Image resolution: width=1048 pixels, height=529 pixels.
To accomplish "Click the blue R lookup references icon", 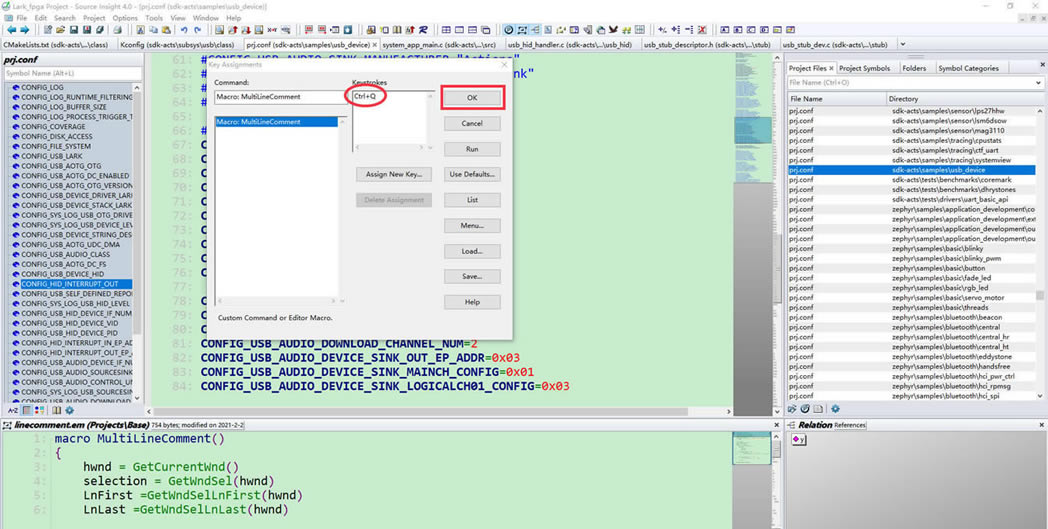I will pos(424,30).
